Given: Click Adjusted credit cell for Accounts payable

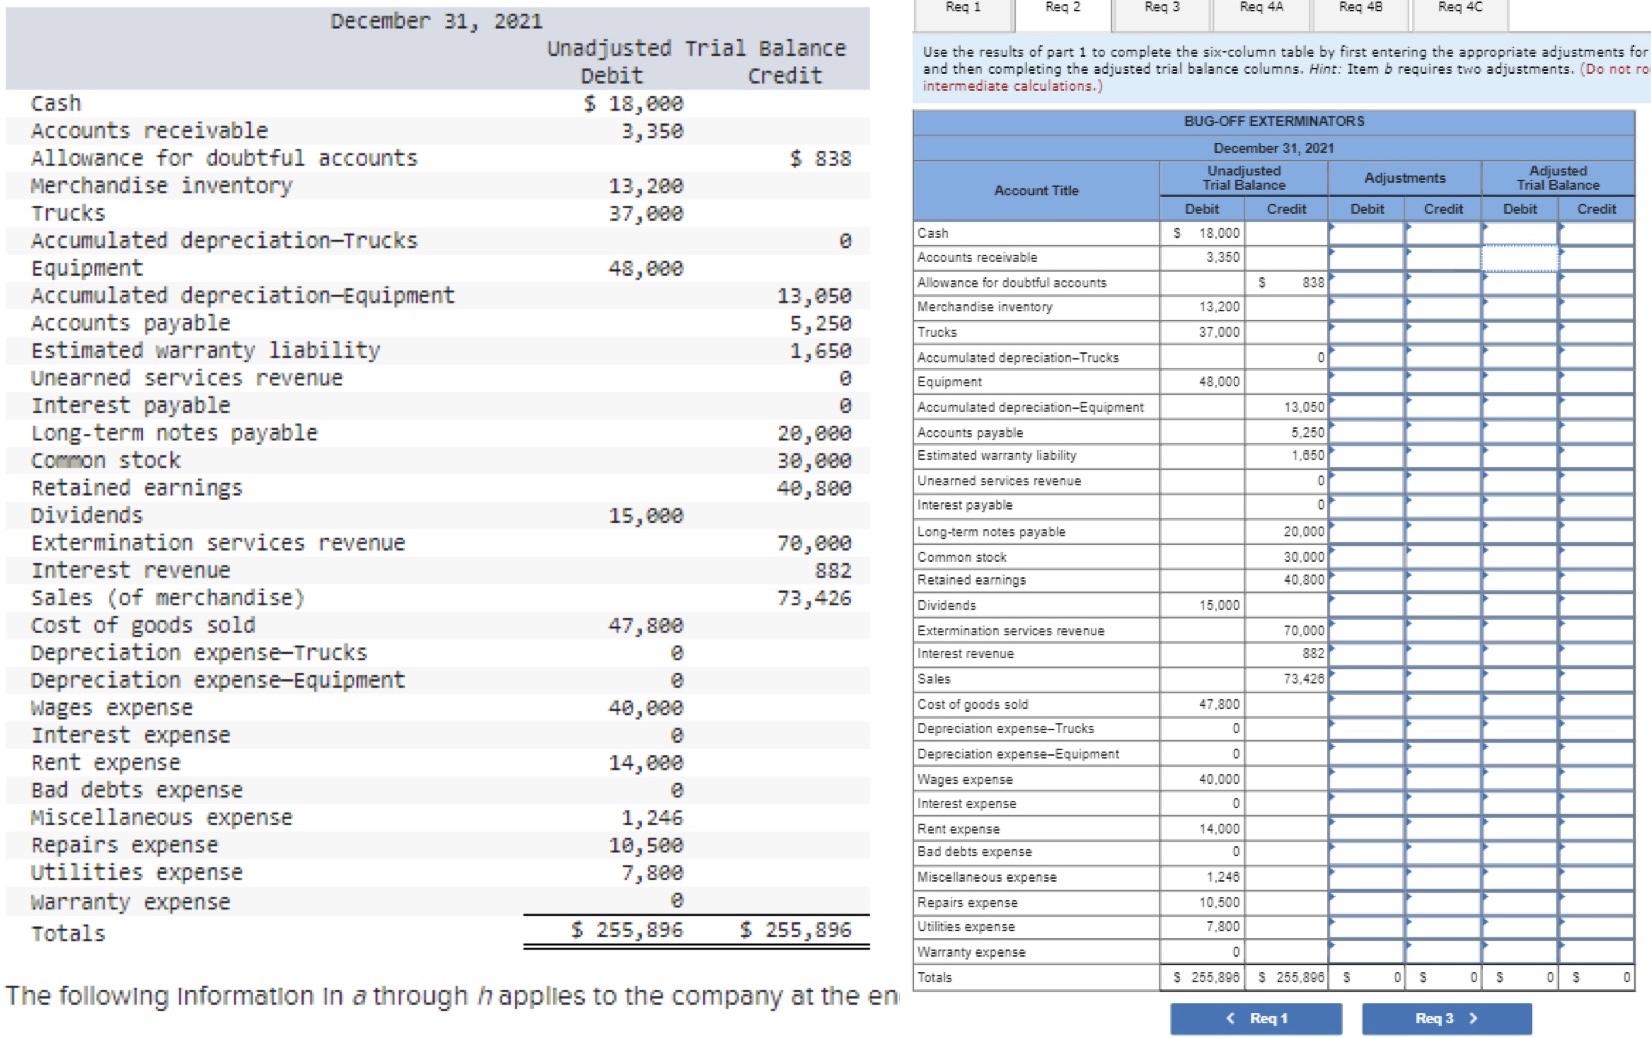Looking at the screenshot, I should pyautogui.click(x=1597, y=432).
